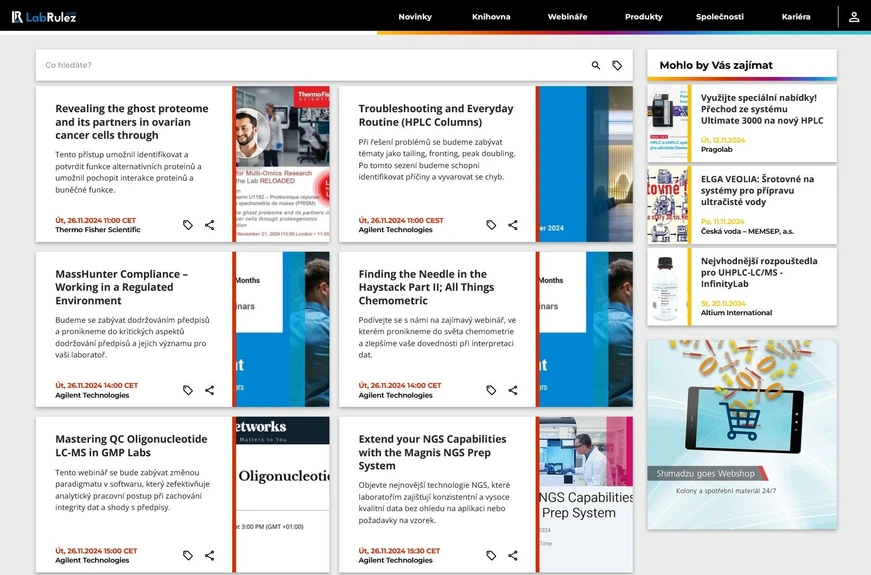Image resolution: width=871 pixels, height=575 pixels.
Task: Click the Oligonucleotide card thumbnail image
Action: (x=283, y=494)
